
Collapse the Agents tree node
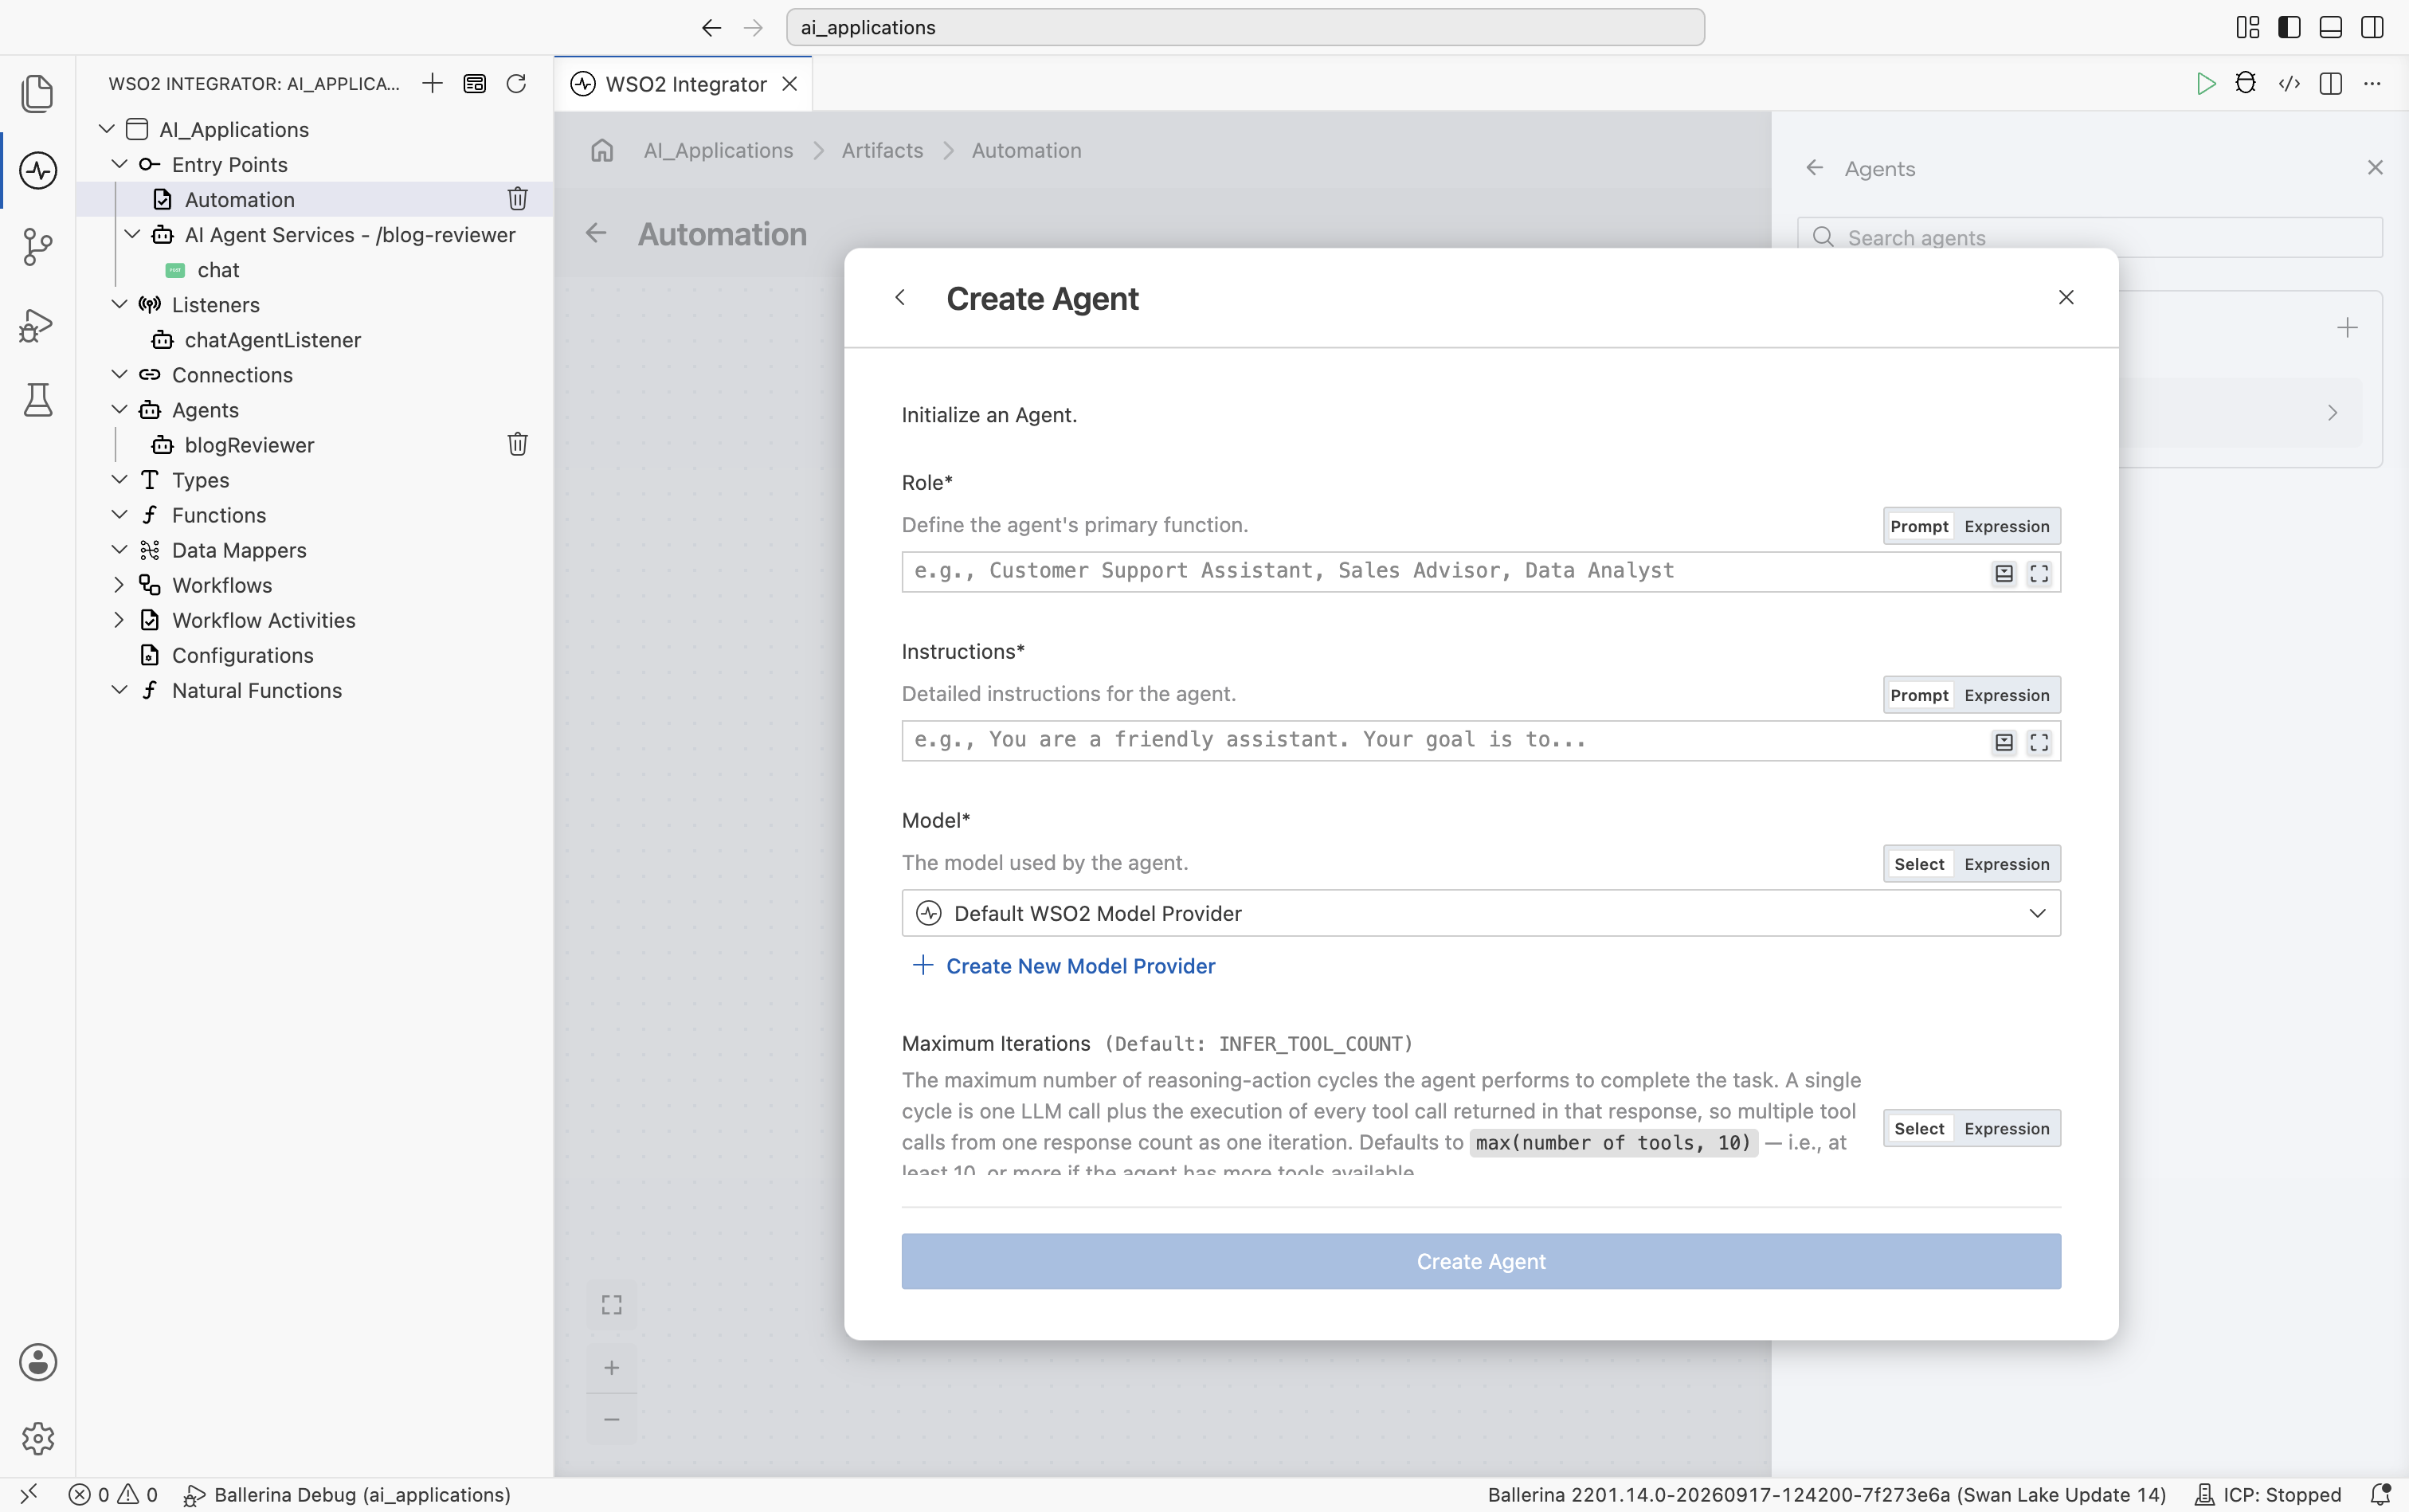tap(119, 409)
